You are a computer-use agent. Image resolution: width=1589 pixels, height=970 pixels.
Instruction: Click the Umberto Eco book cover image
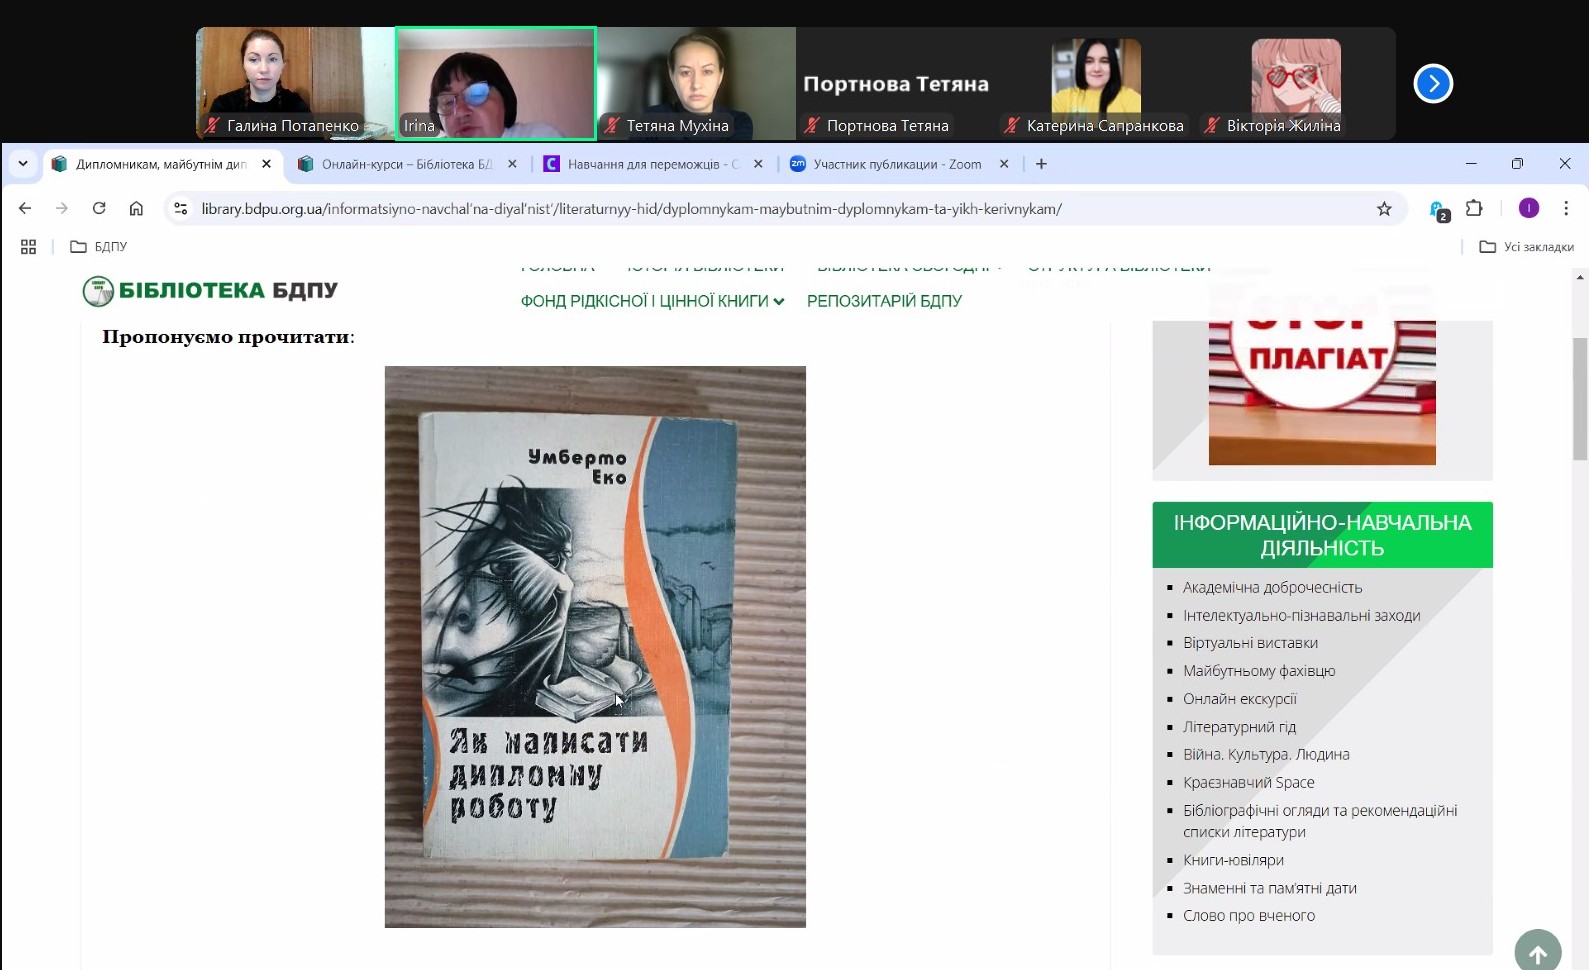pos(595,646)
